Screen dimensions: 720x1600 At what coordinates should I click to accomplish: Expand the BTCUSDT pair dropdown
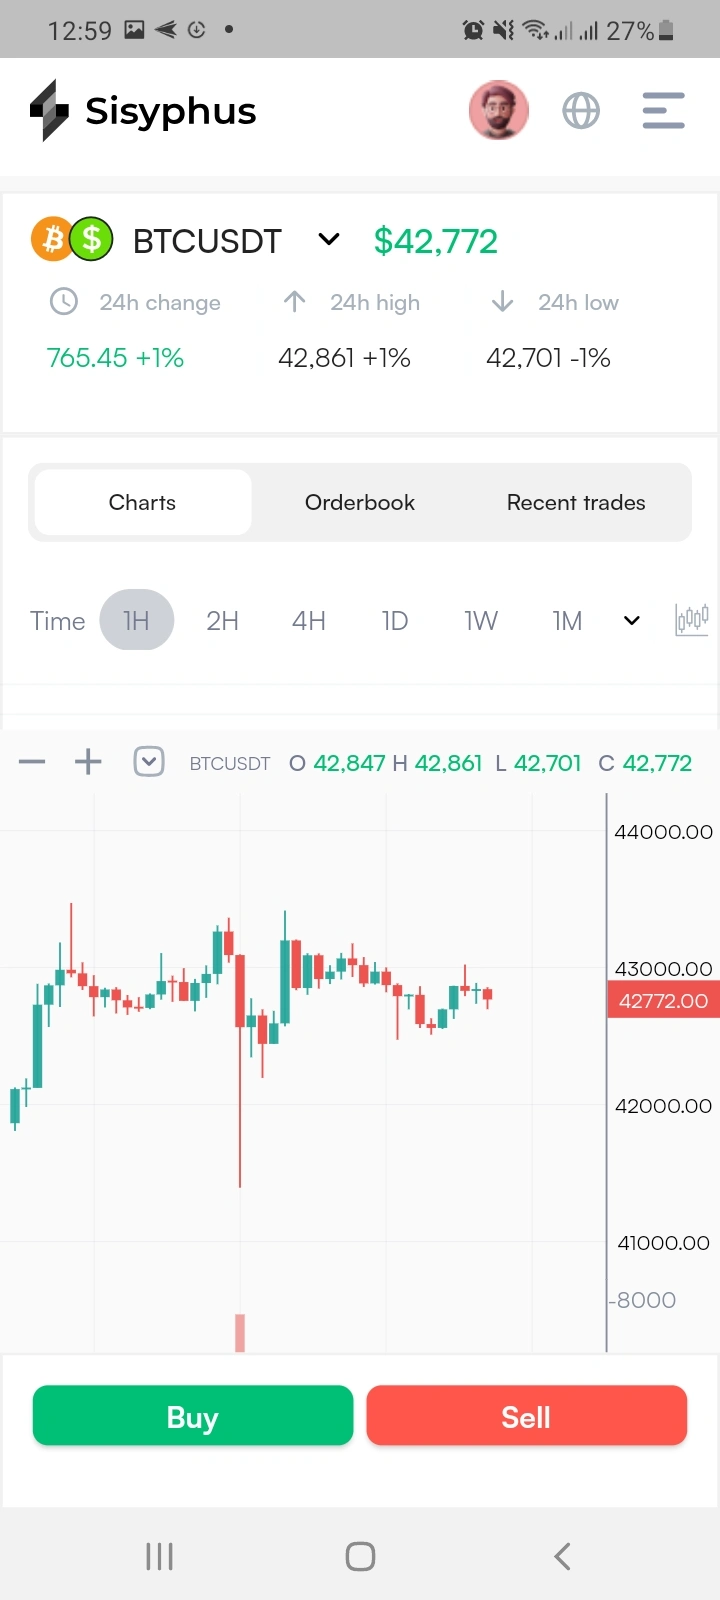click(x=328, y=240)
